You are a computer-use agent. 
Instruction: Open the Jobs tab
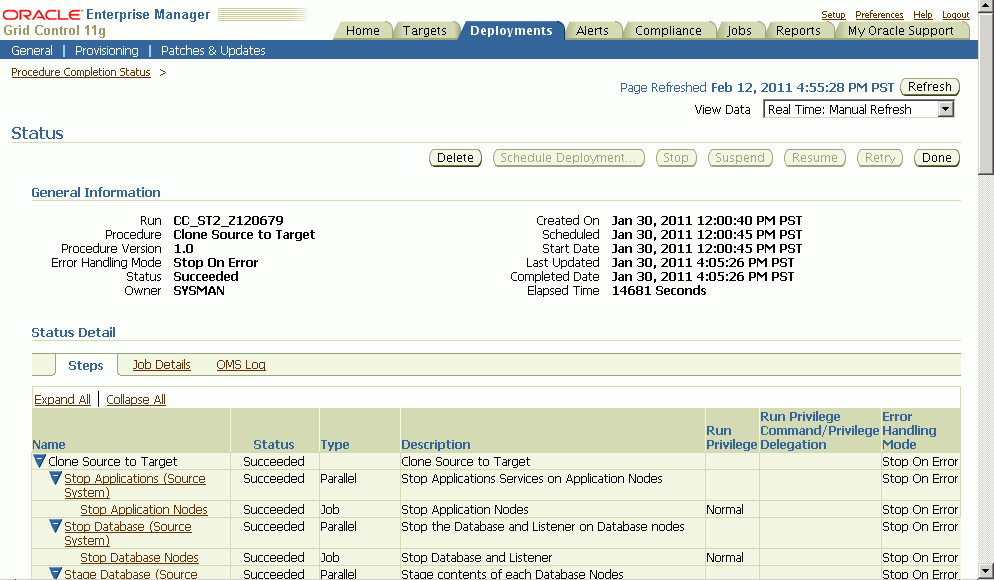tap(739, 30)
